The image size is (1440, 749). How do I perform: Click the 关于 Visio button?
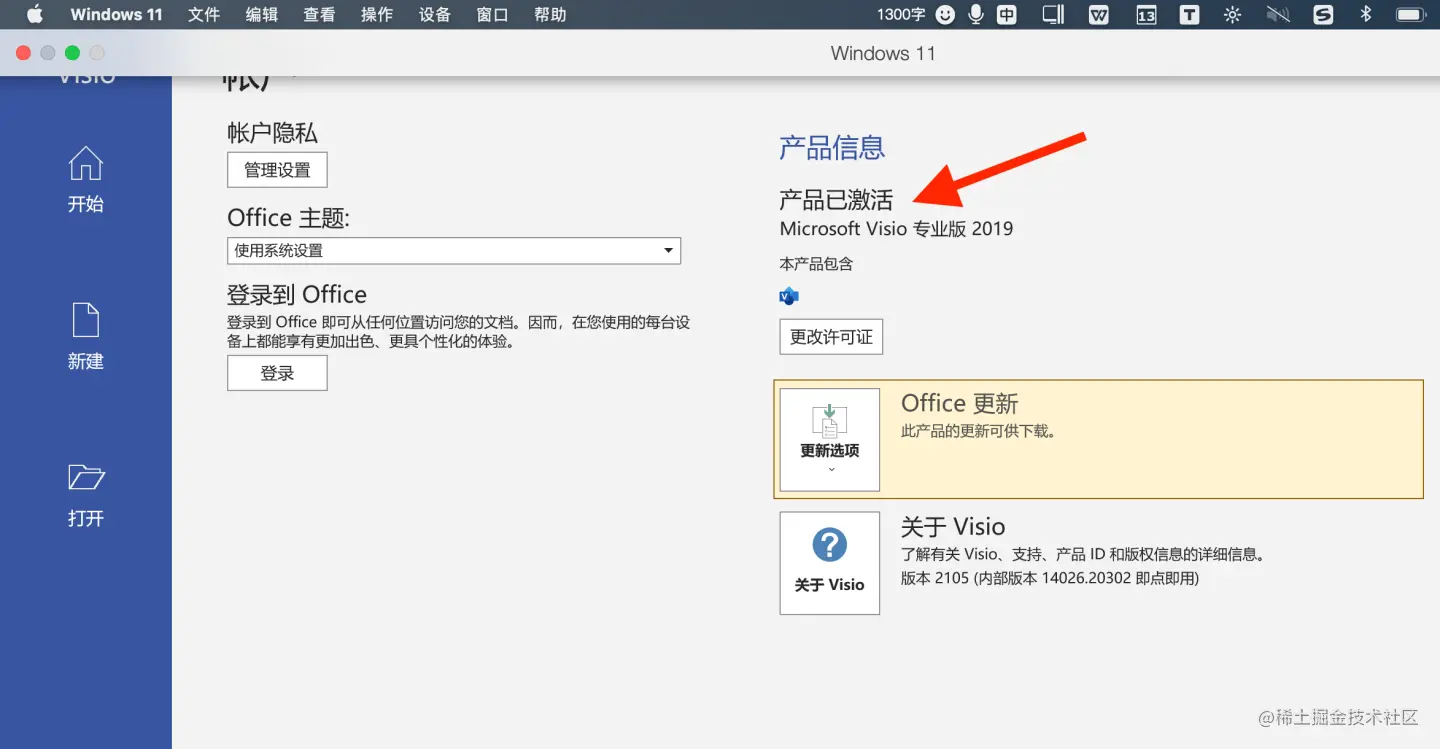pos(830,563)
